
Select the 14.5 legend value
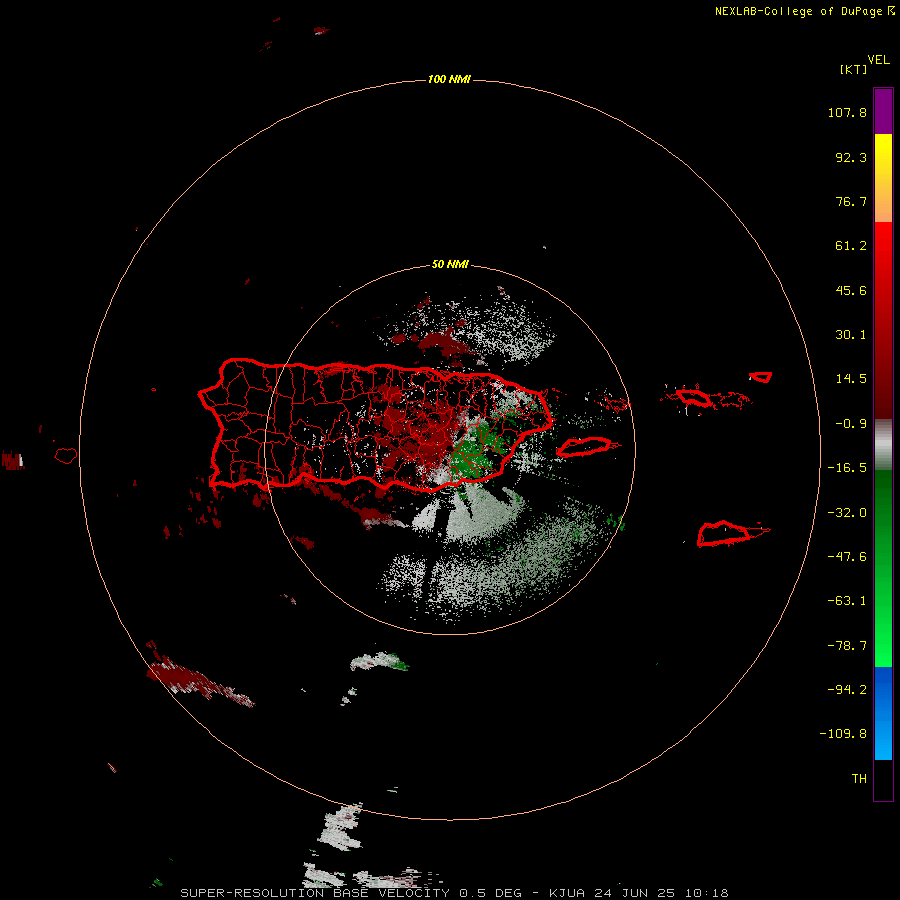851,379
